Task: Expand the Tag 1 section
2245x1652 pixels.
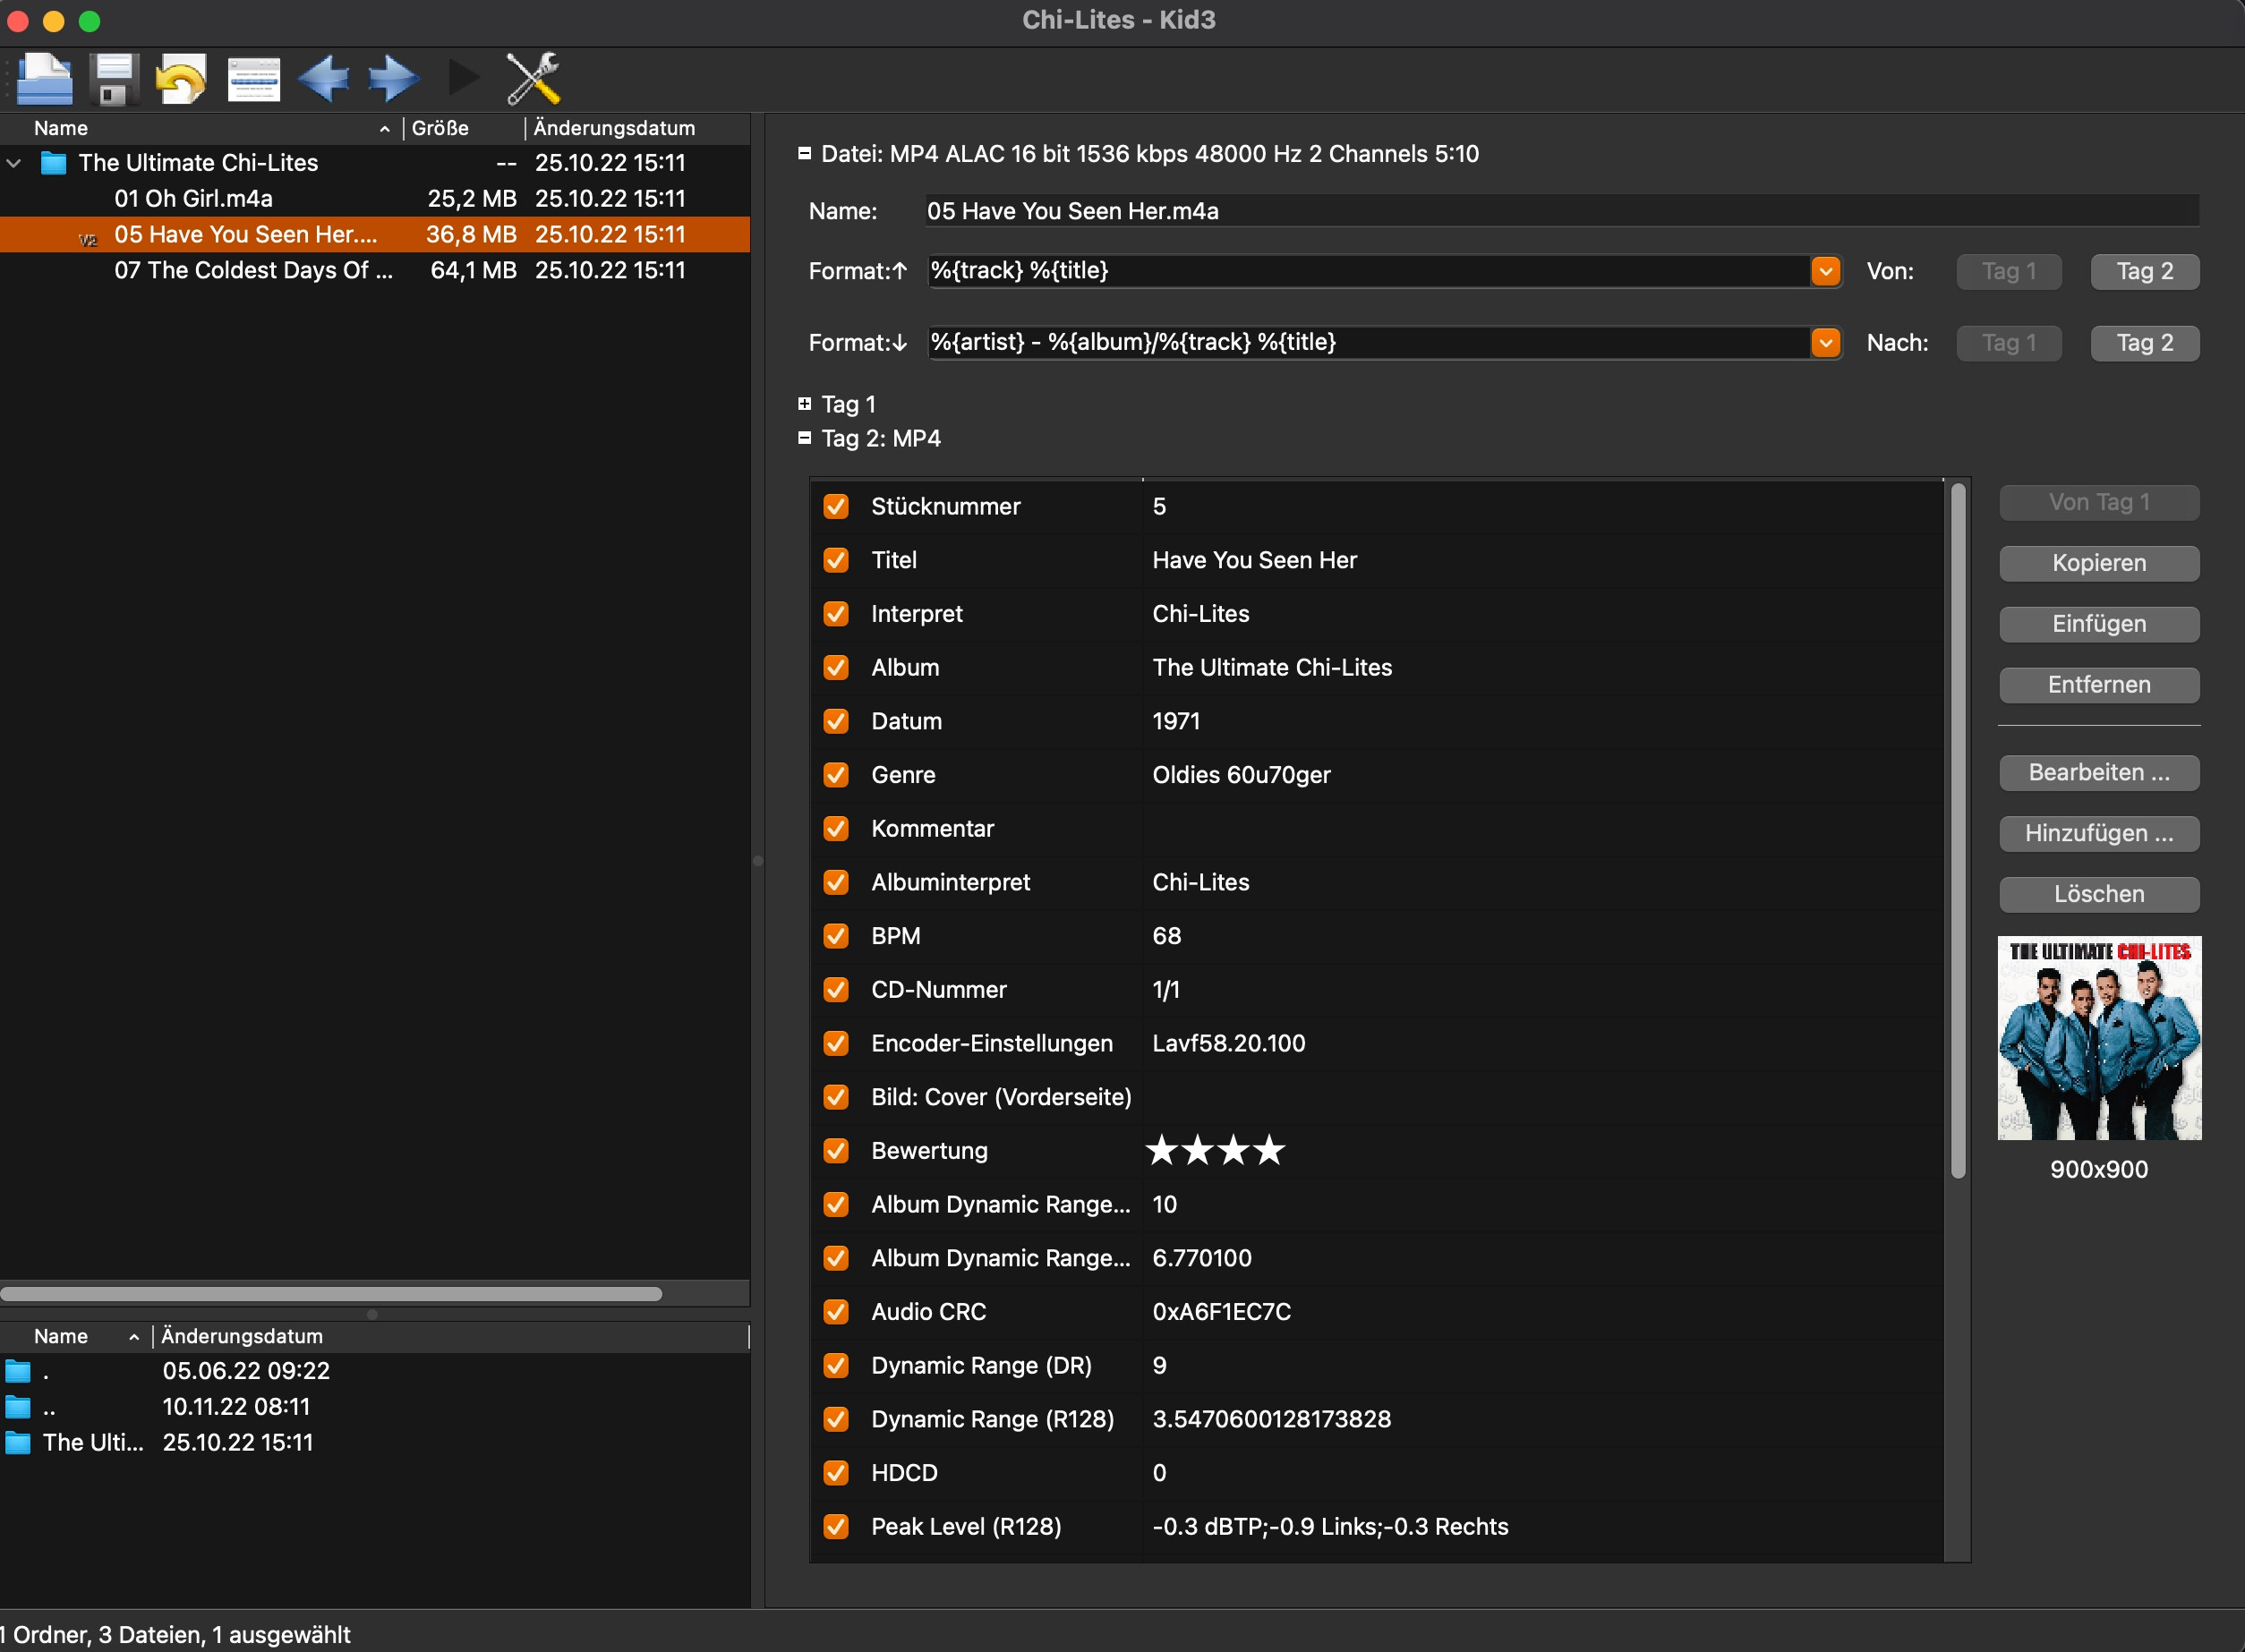Action: pos(804,404)
